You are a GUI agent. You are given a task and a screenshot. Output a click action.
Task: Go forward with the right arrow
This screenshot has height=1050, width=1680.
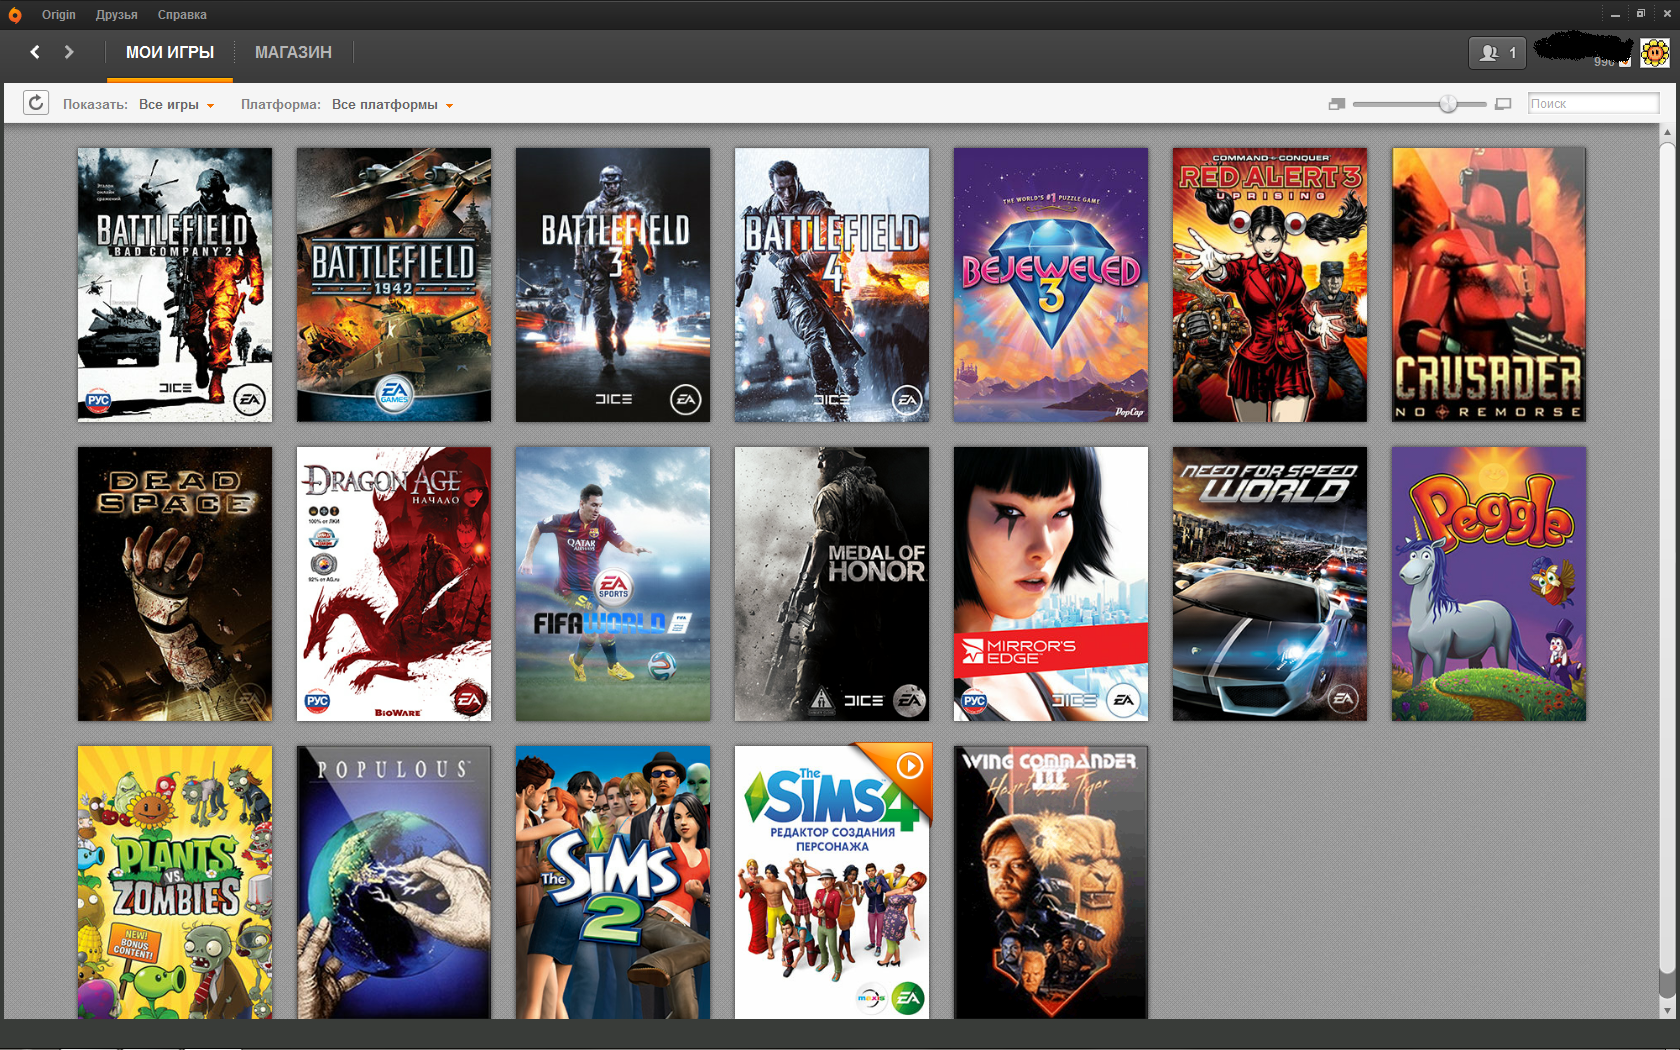click(69, 52)
